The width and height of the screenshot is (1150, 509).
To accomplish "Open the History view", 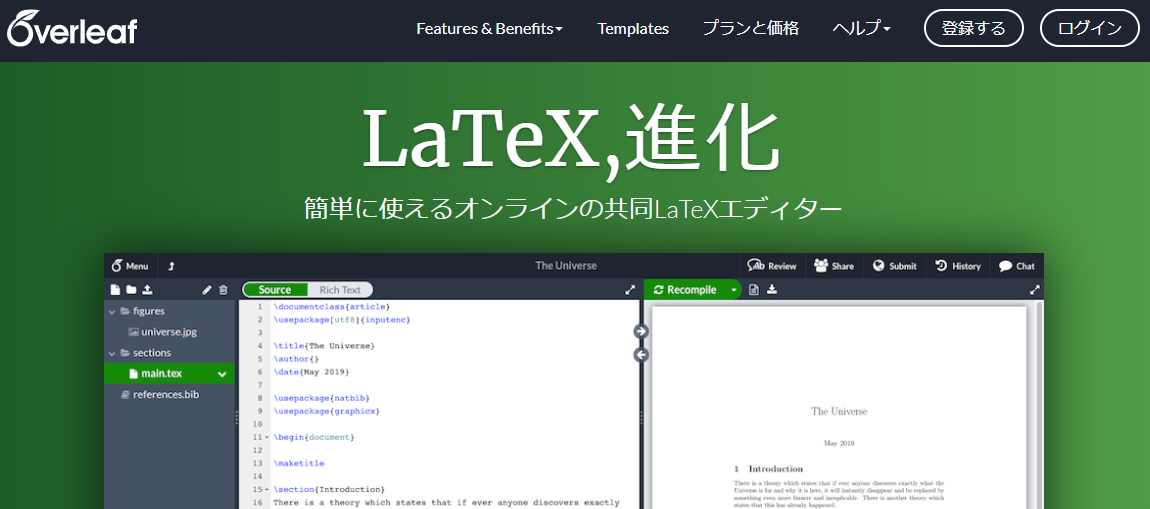I will pos(958,266).
